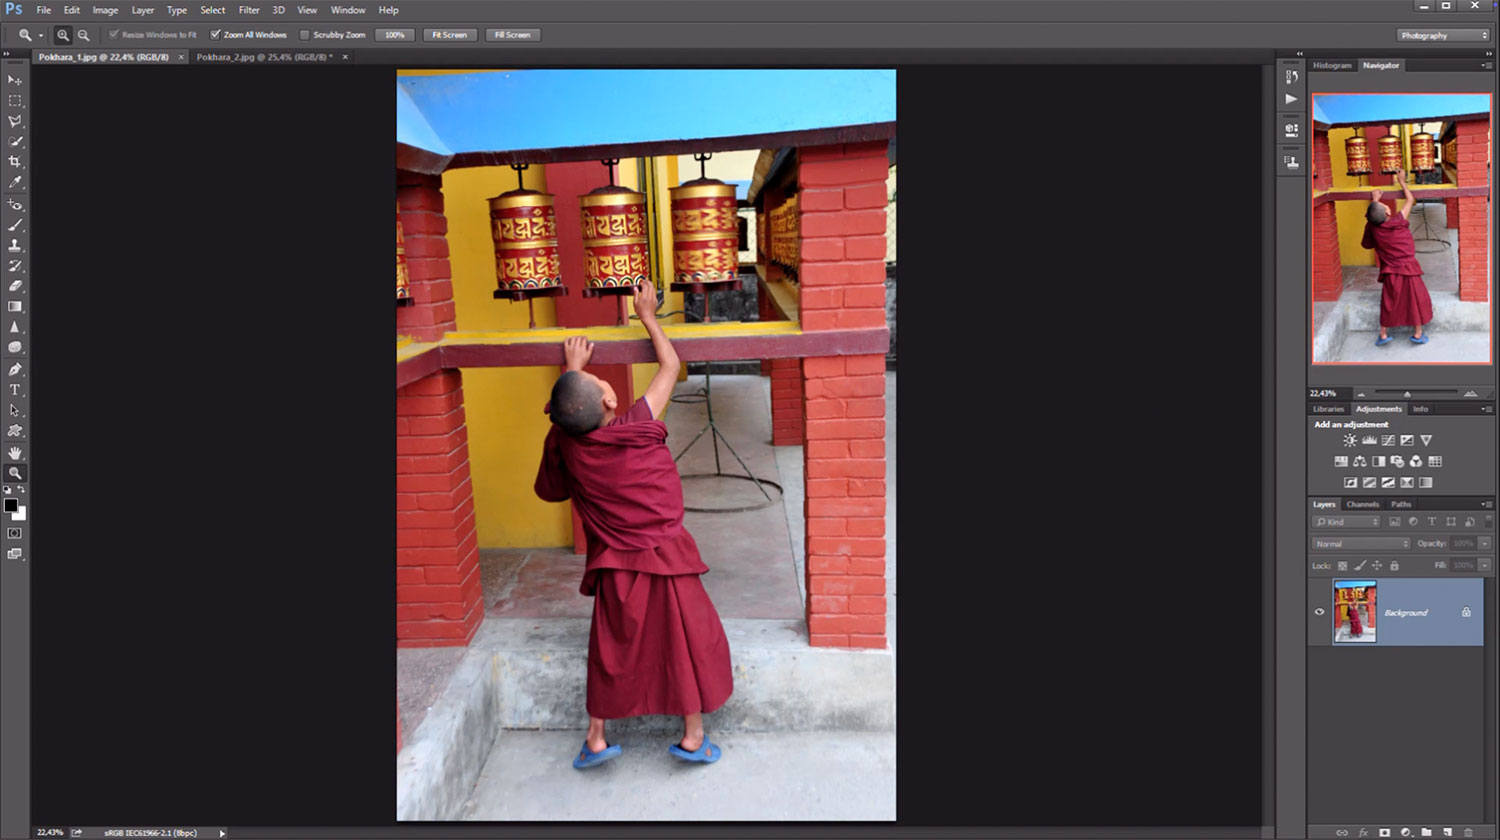Select the Clone Stamp tool
The width and height of the screenshot is (1500, 840).
(x=15, y=245)
